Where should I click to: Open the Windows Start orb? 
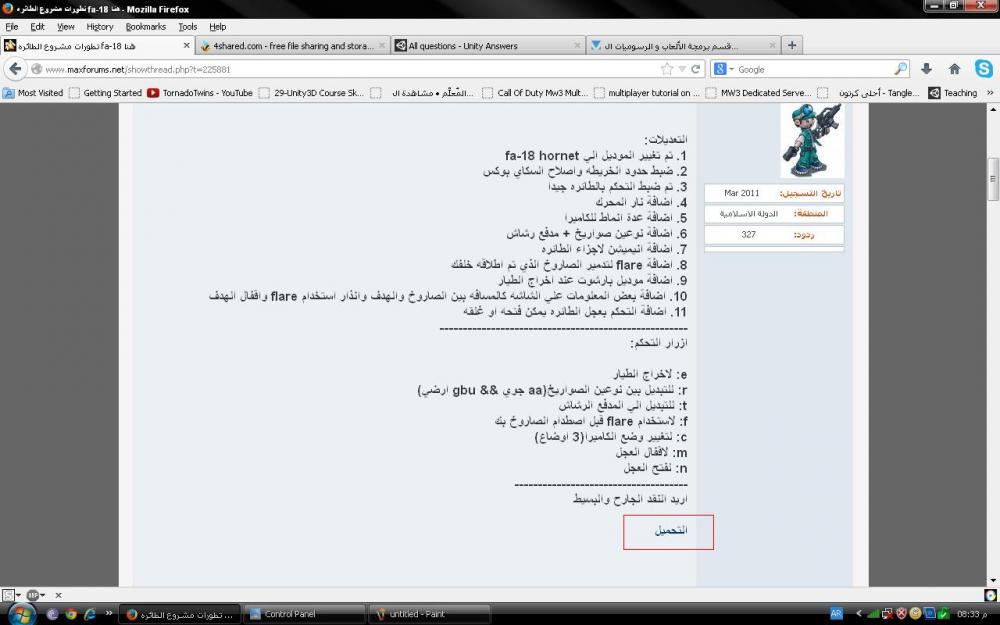(22, 614)
